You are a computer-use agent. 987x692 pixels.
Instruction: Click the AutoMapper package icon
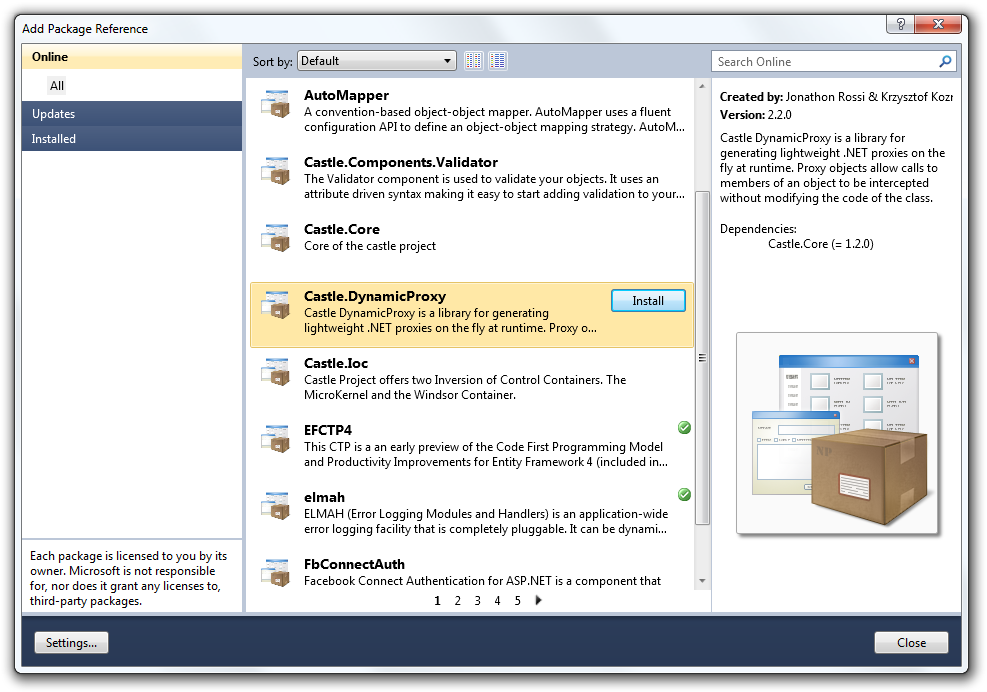click(x=275, y=105)
